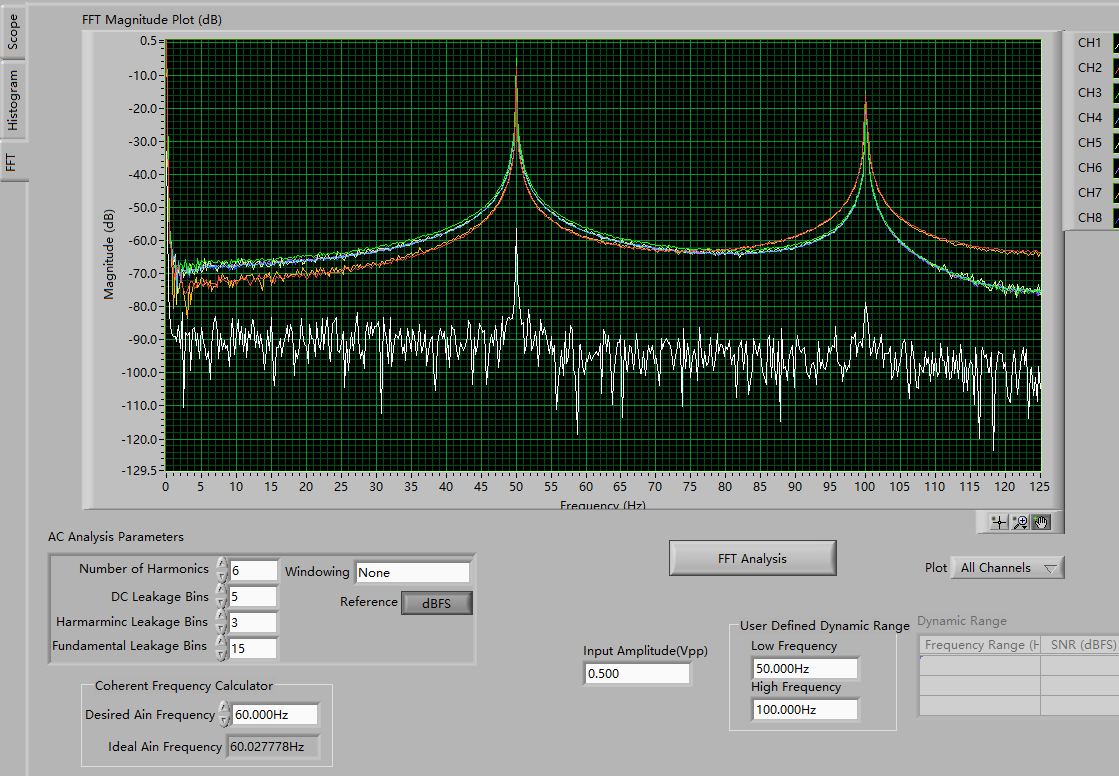The height and width of the screenshot is (776, 1119).
Task: Open the Windowing selector showing None
Action: pos(412,573)
